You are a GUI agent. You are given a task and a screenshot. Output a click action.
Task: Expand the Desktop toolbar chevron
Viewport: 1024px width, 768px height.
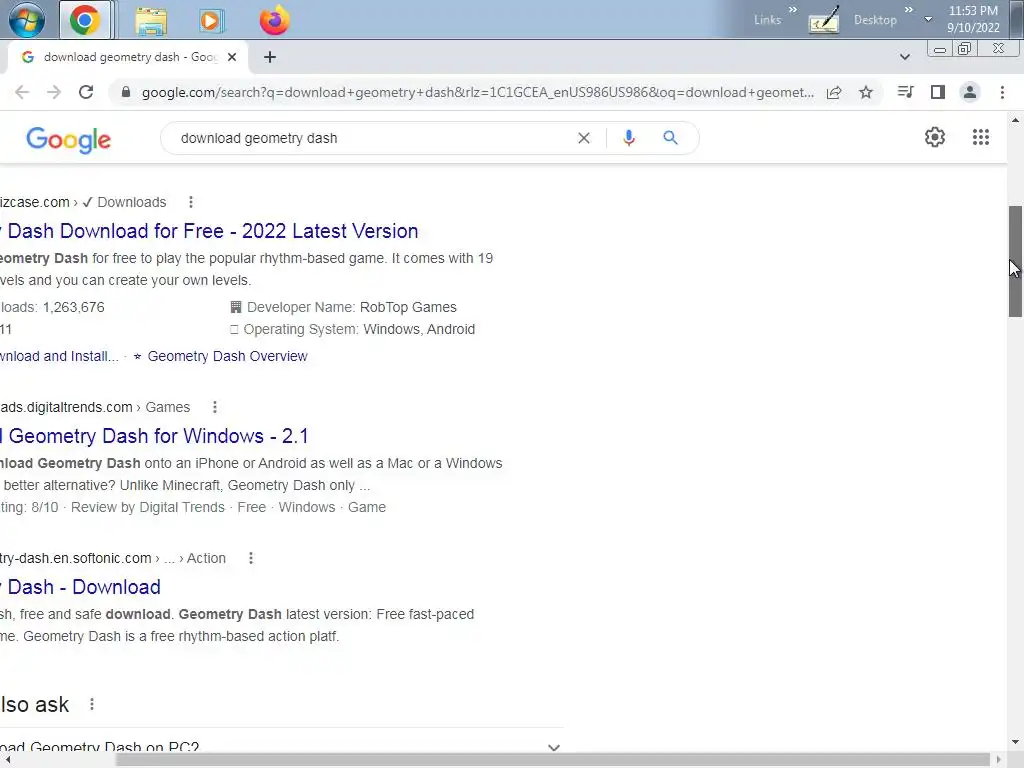coord(908,10)
